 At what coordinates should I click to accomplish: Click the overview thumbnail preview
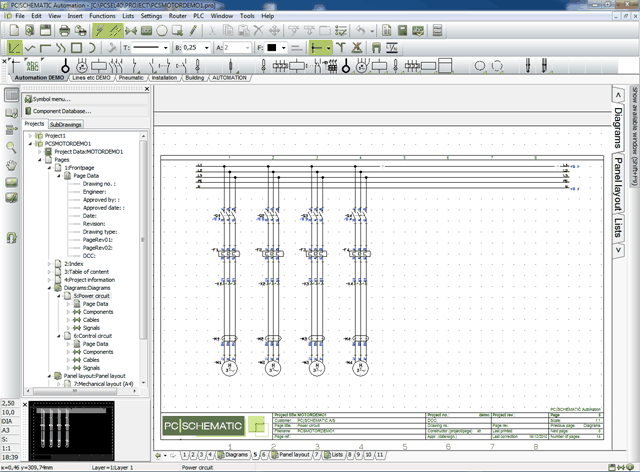coord(72,430)
